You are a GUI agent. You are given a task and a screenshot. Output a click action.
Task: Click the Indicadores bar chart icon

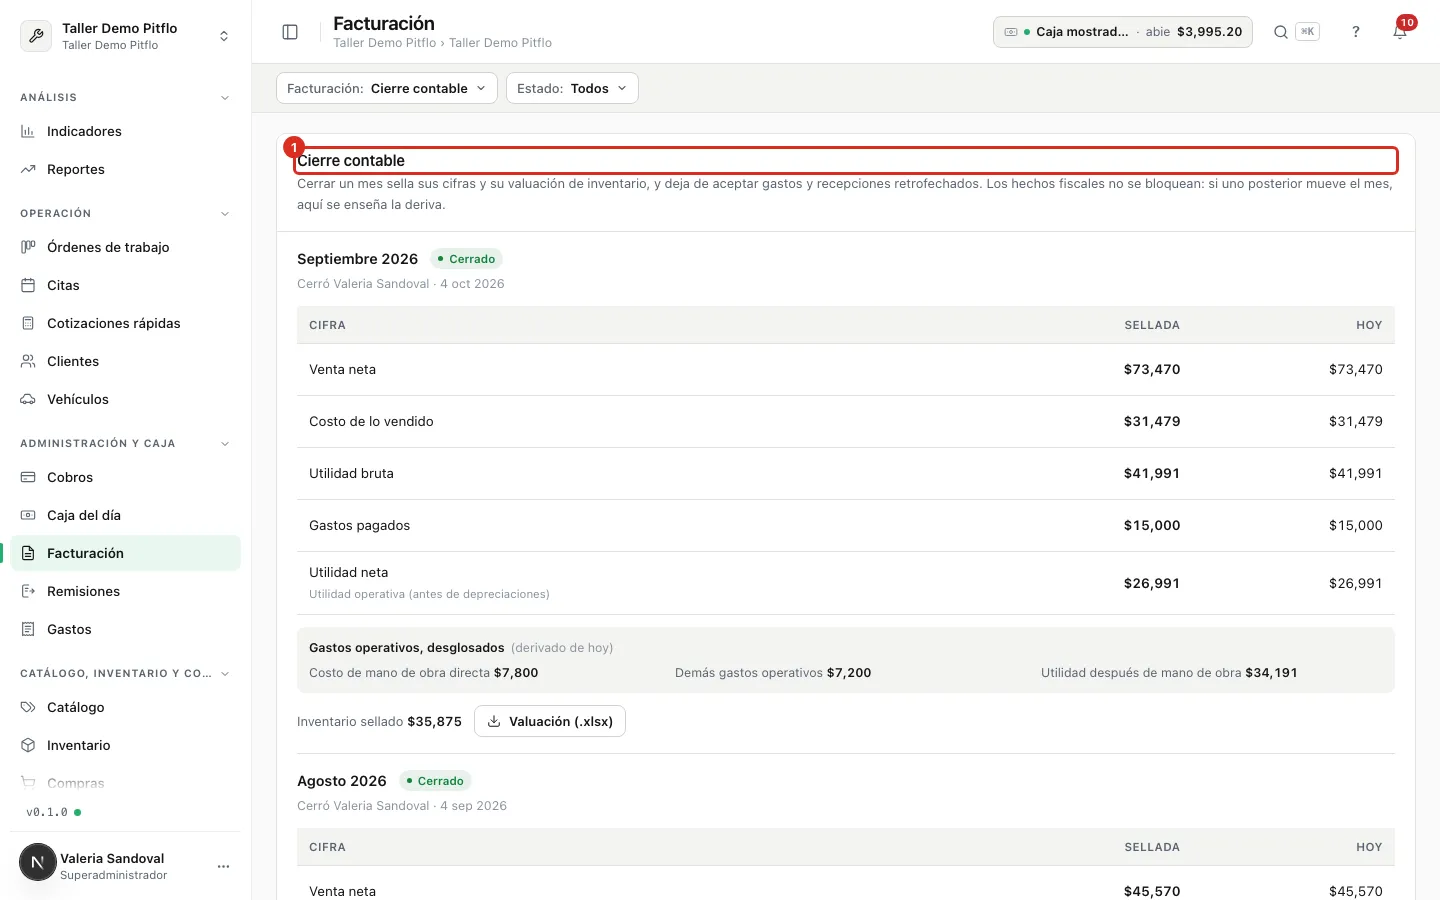[28, 131]
